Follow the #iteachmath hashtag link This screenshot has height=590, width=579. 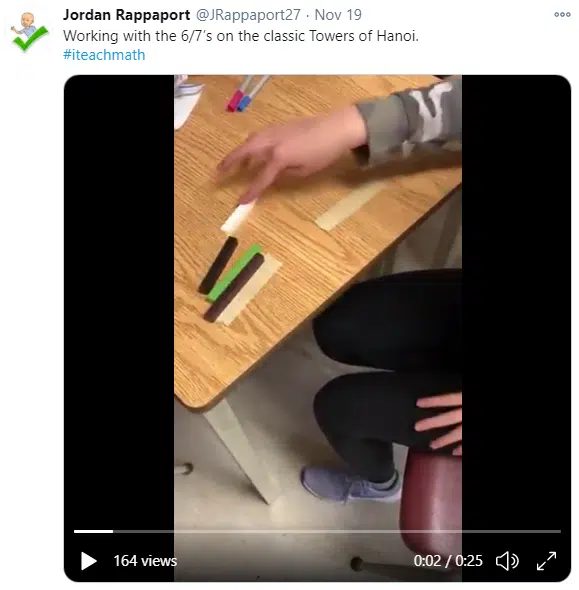[x=104, y=55]
